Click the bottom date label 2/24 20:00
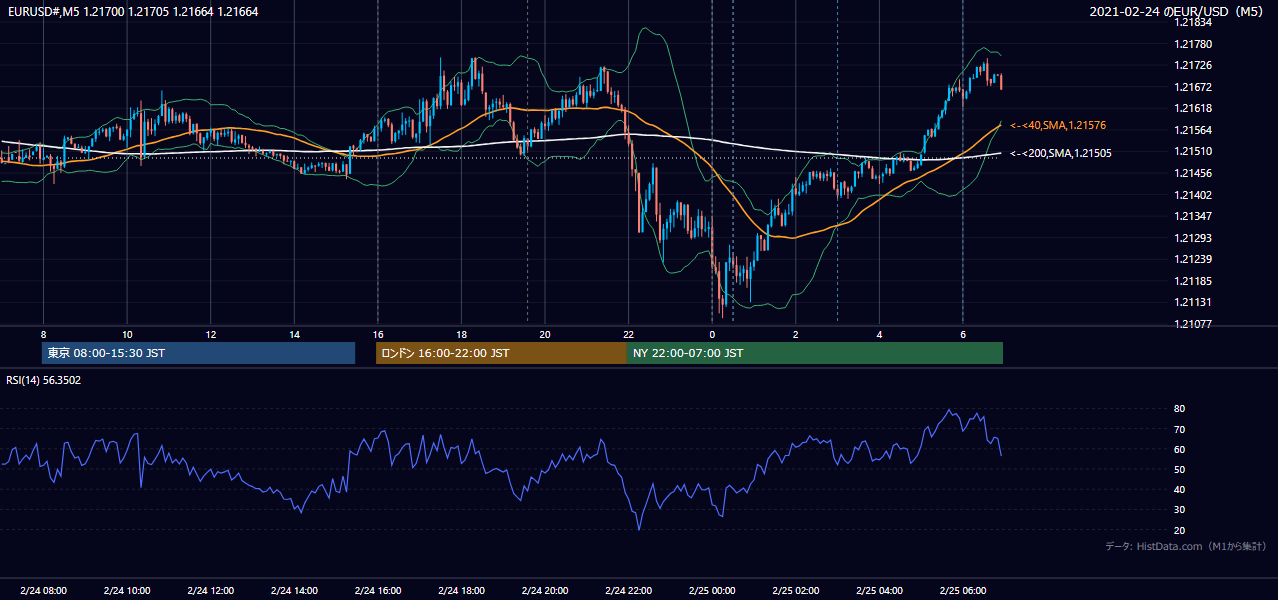Screen dimensions: 1278x600 (545, 591)
